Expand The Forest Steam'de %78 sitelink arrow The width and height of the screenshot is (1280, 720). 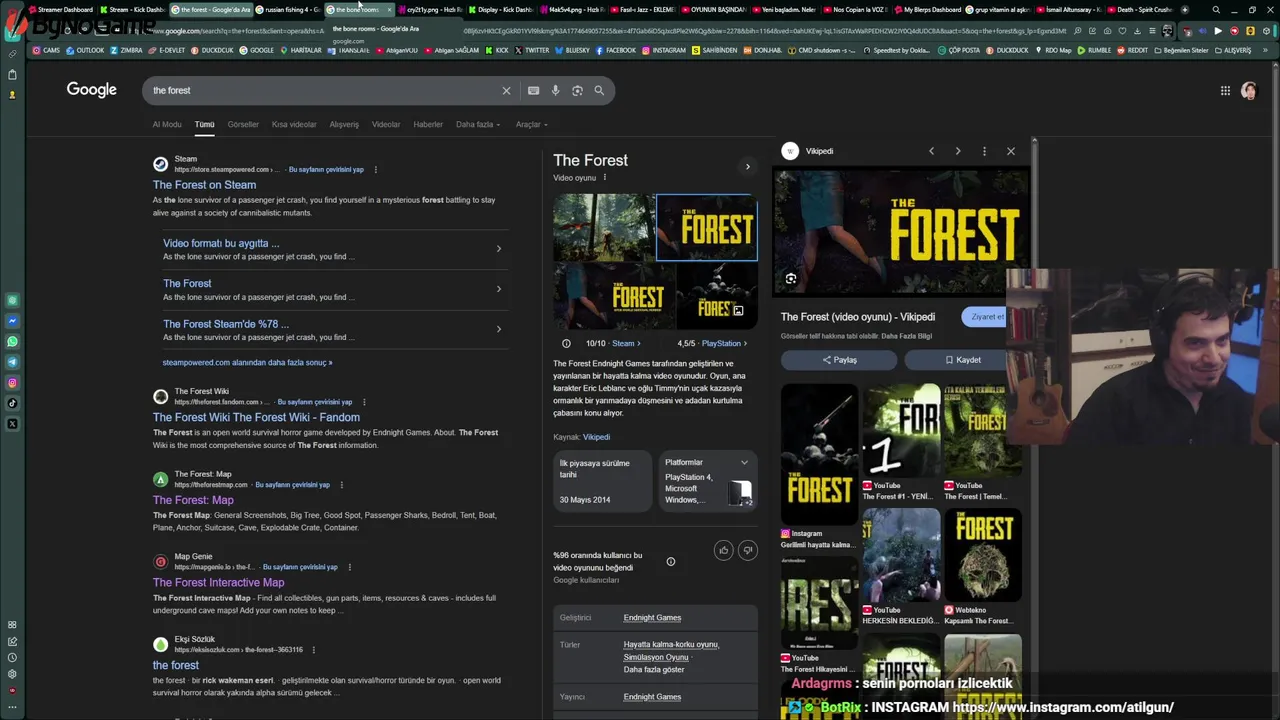(499, 329)
